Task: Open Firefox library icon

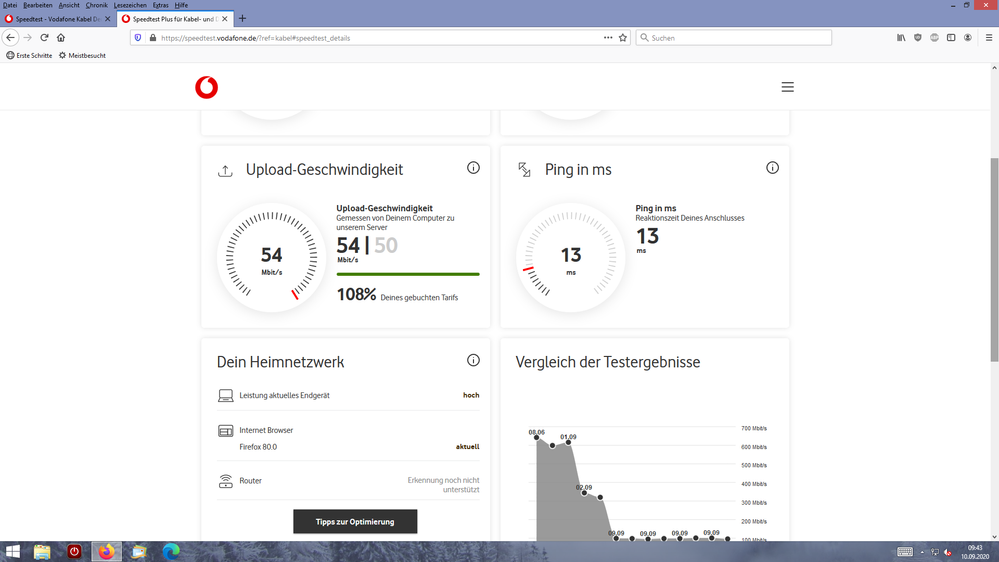Action: (x=901, y=38)
